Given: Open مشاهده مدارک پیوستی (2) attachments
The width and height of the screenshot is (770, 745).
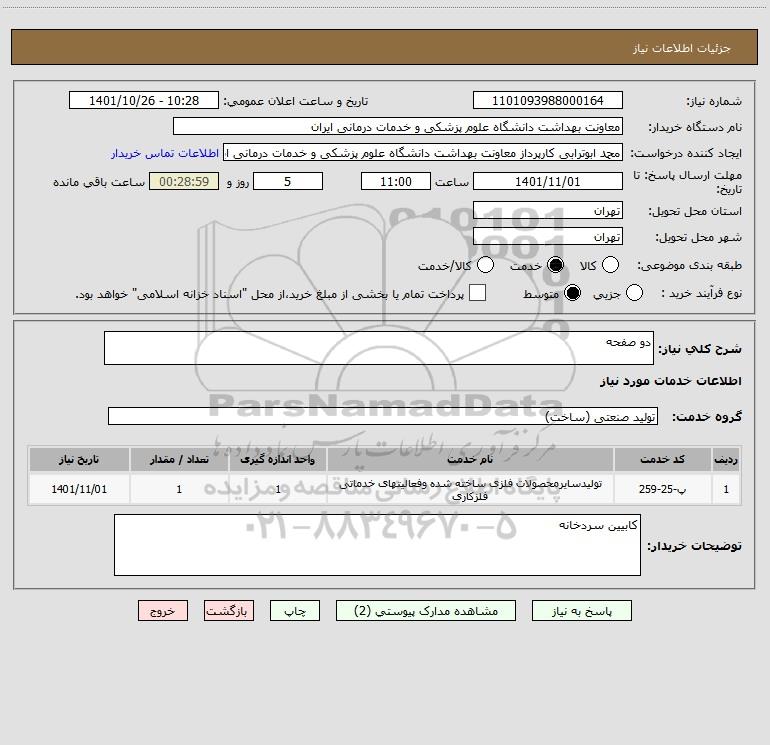Looking at the screenshot, I should click(426, 611).
